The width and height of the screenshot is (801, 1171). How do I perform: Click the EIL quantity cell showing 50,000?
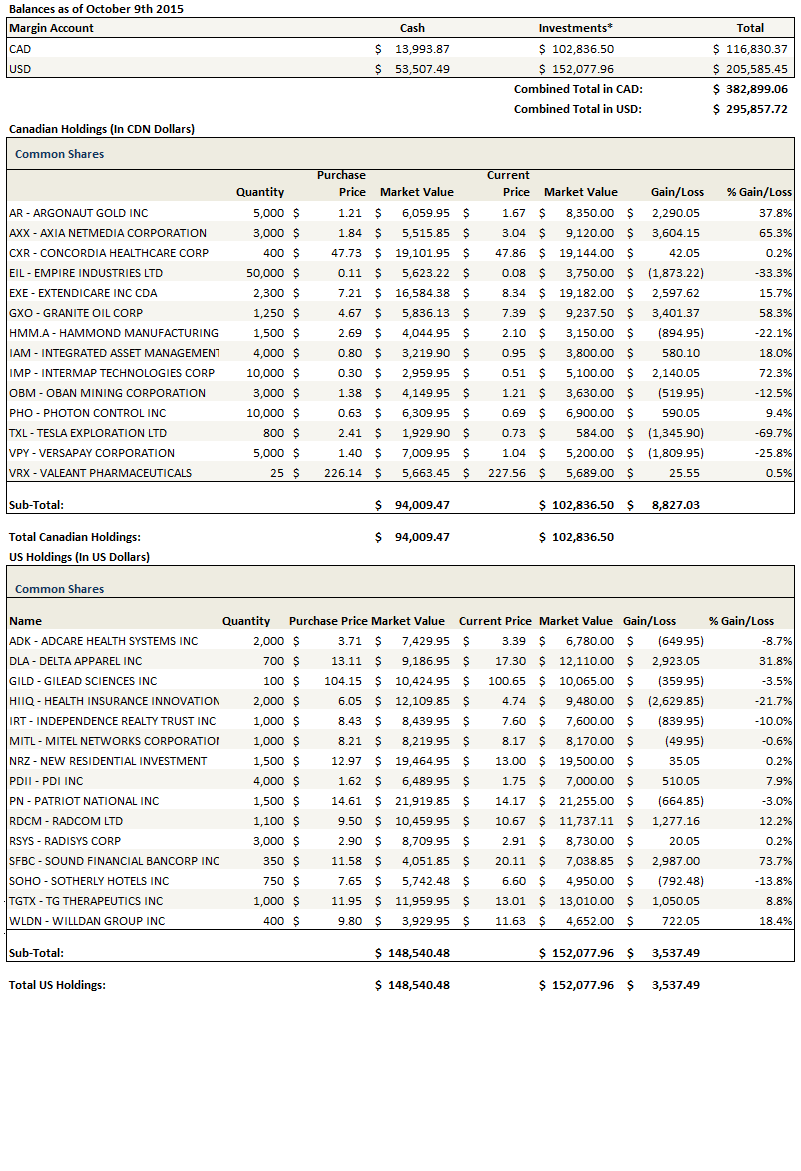(264, 273)
